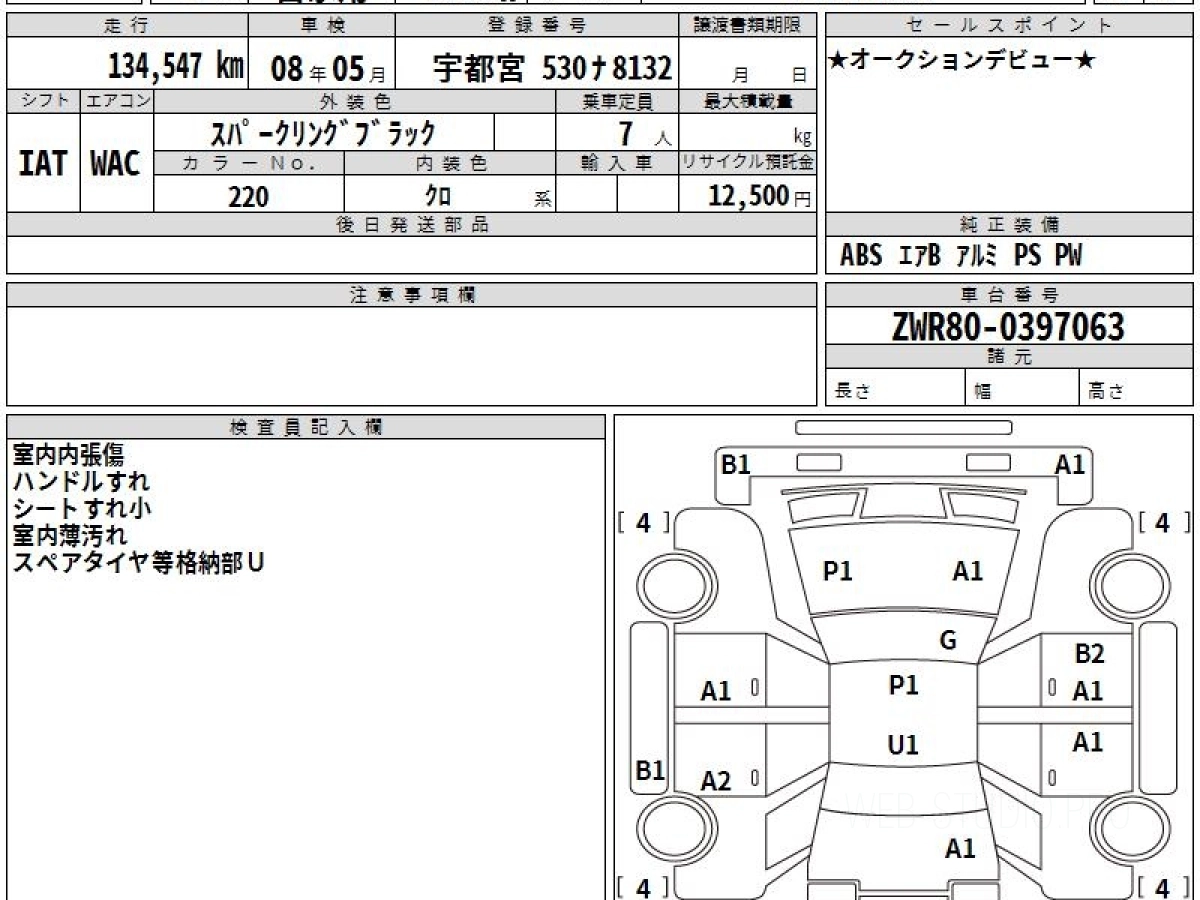1200x900 pixels.
Task: Click the A1 mark on the hood
Action: (967, 571)
